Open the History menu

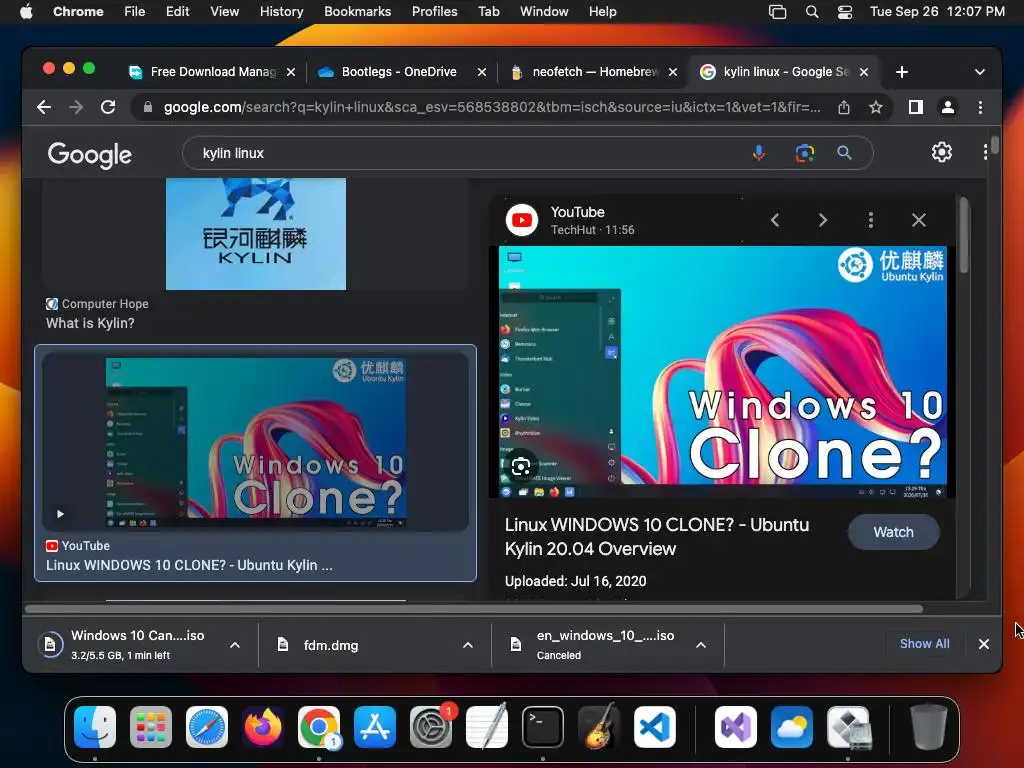point(281,11)
